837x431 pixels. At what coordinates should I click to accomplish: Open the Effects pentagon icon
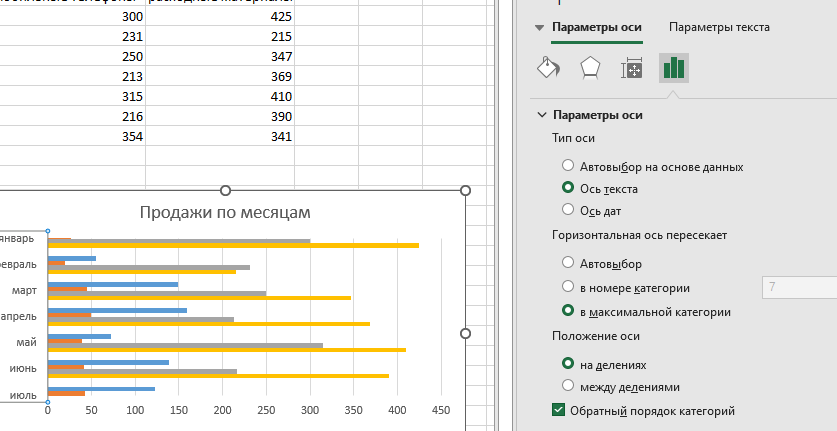coord(590,68)
